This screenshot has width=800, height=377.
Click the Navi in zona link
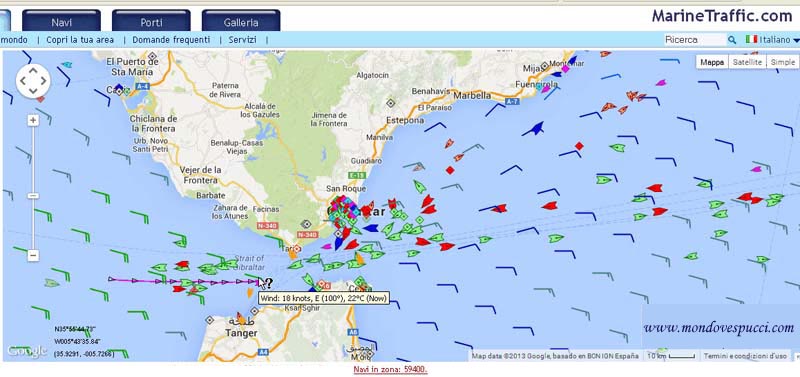(x=390, y=369)
